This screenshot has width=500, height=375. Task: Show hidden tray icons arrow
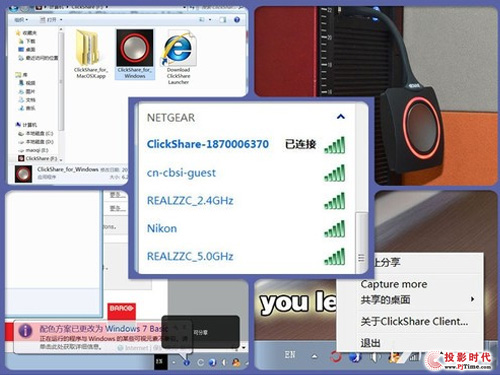[314, 356]
